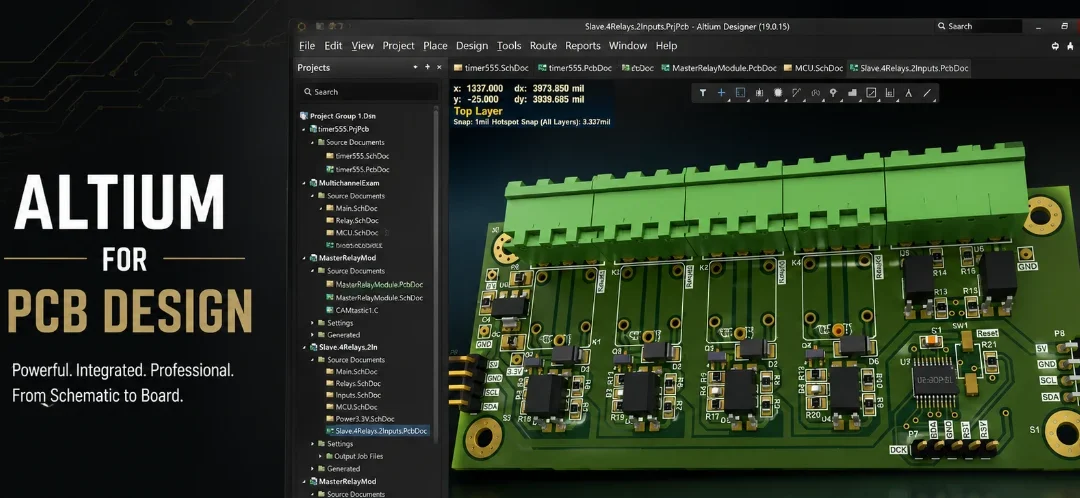Click the Altium logo icon in title bar
1080x498 pixels.
[302, 26]
